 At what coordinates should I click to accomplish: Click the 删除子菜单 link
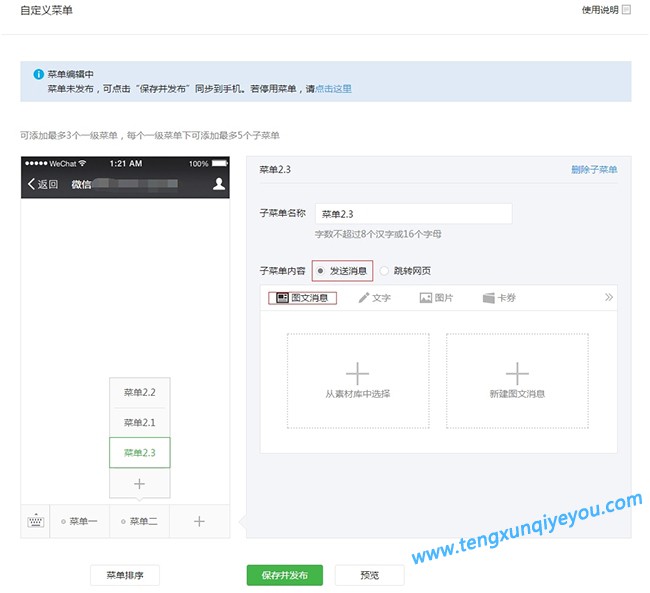(x=594, y=169)
